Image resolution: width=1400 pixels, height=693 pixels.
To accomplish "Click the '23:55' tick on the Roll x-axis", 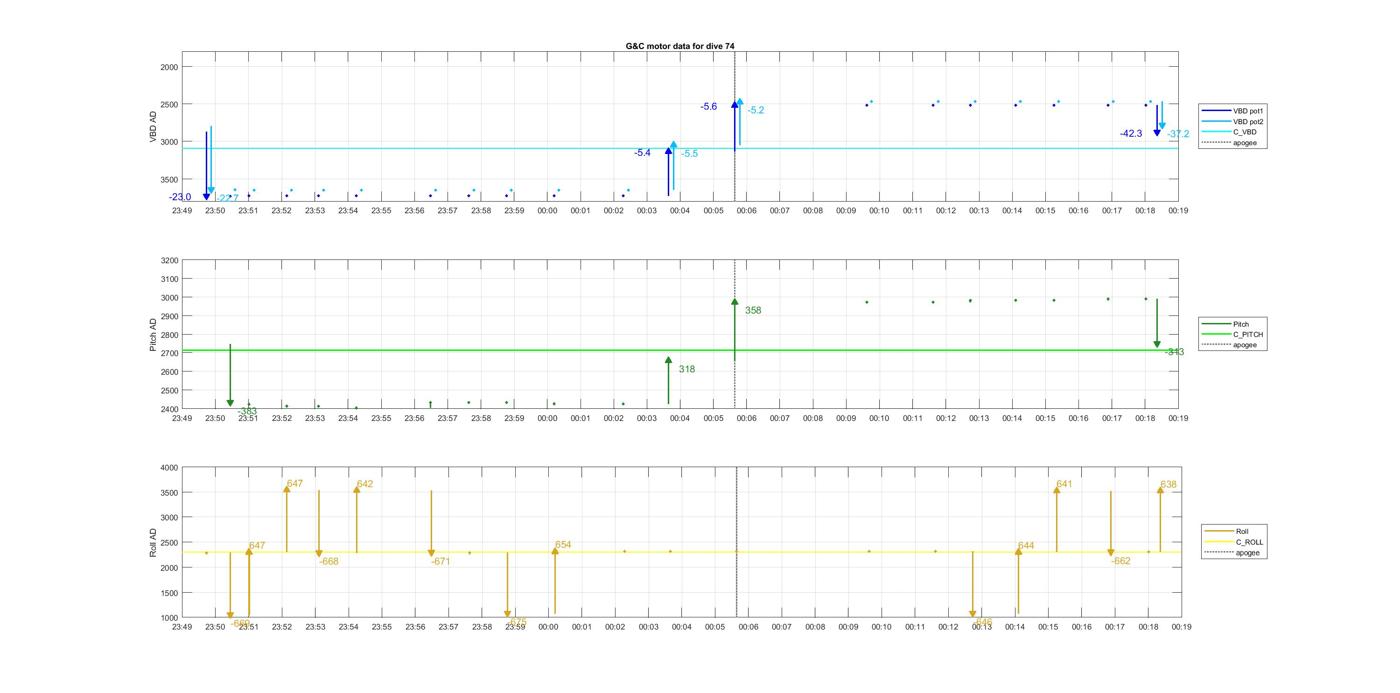I will coord(382,627).
